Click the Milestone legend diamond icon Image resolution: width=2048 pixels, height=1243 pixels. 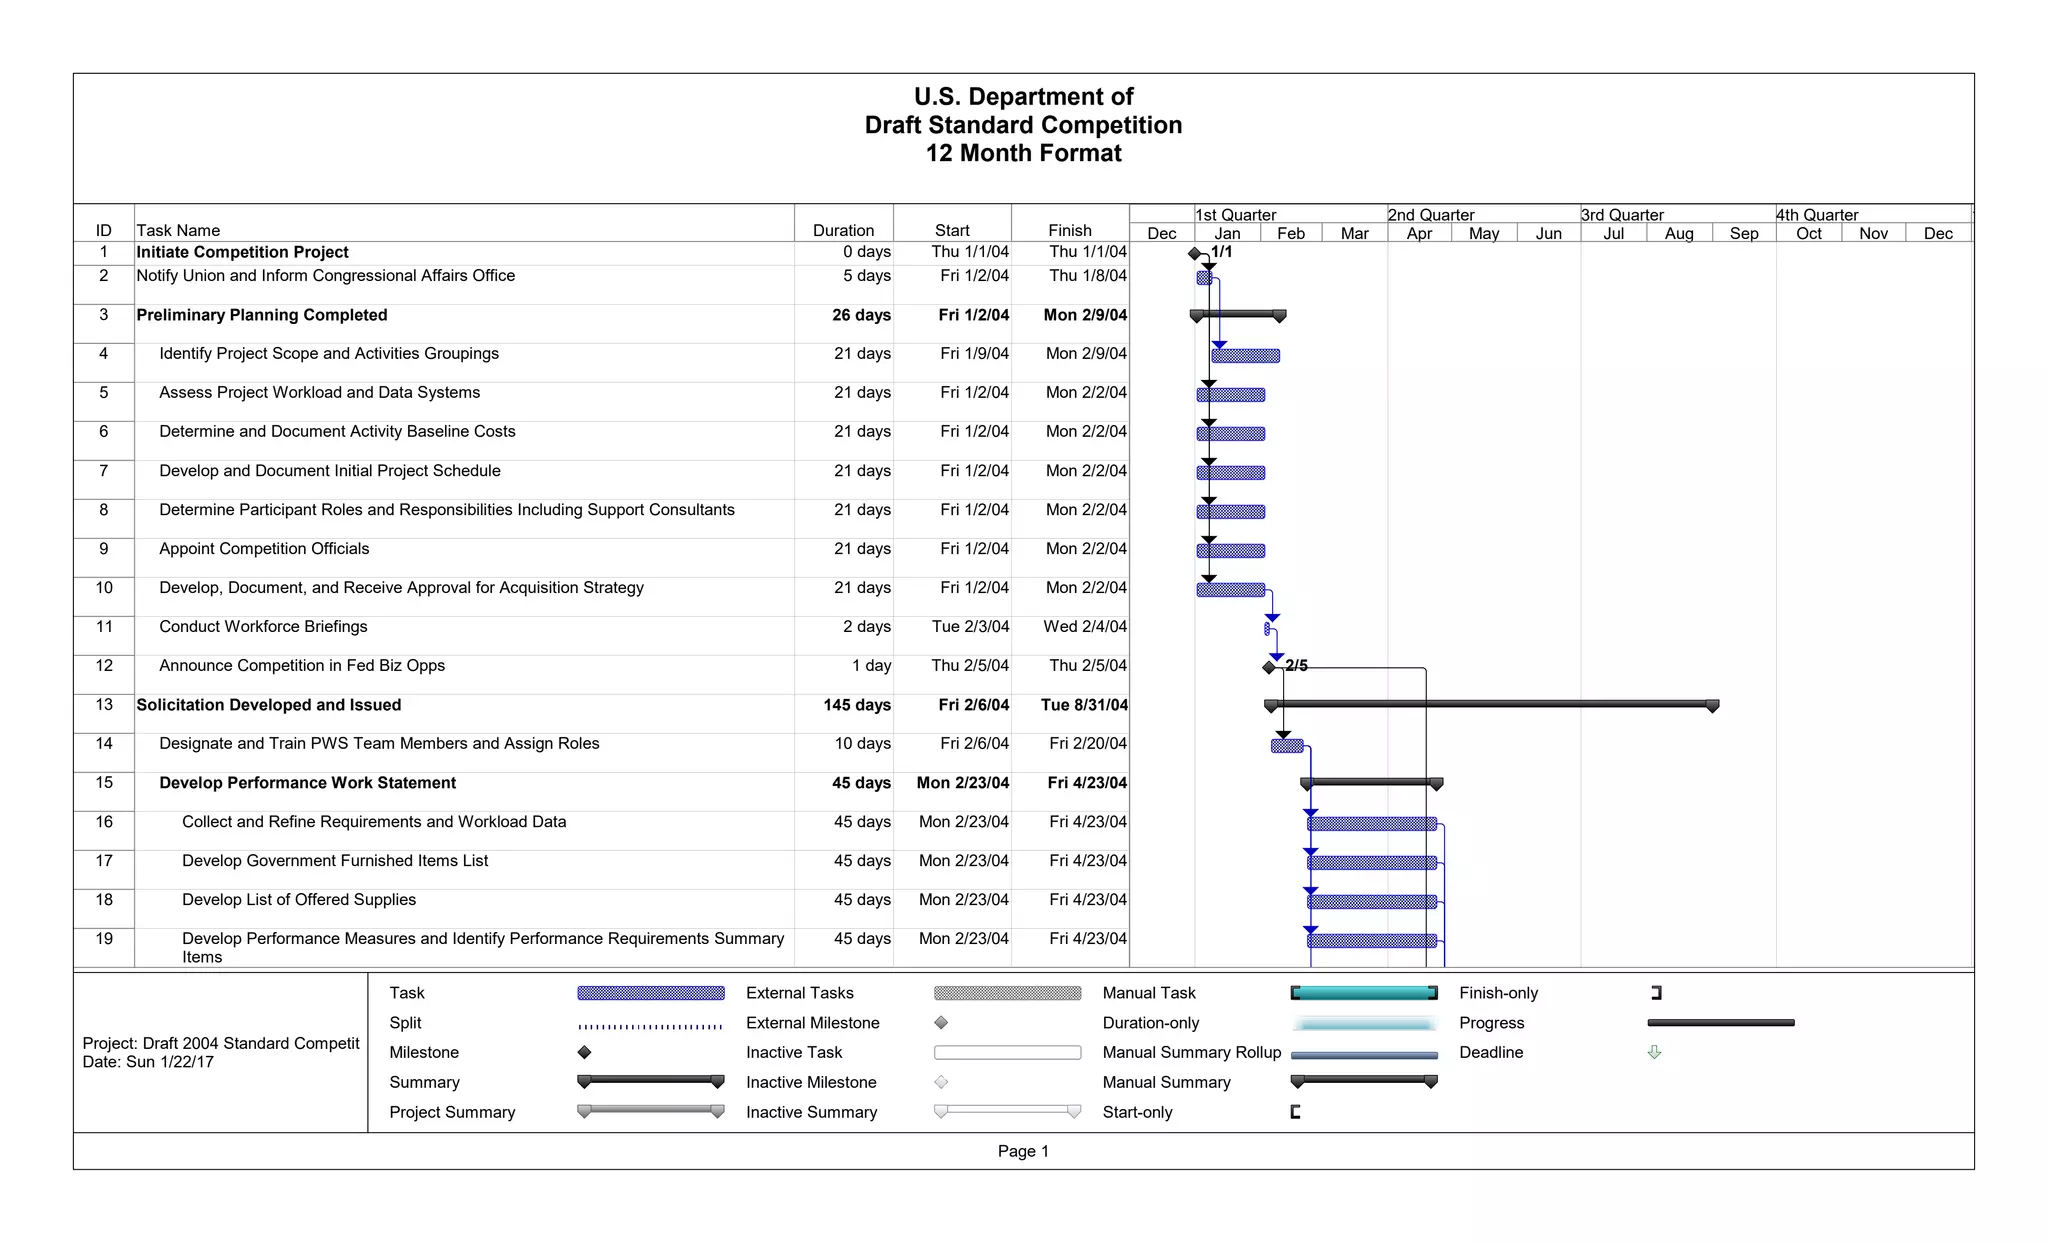585,1052
